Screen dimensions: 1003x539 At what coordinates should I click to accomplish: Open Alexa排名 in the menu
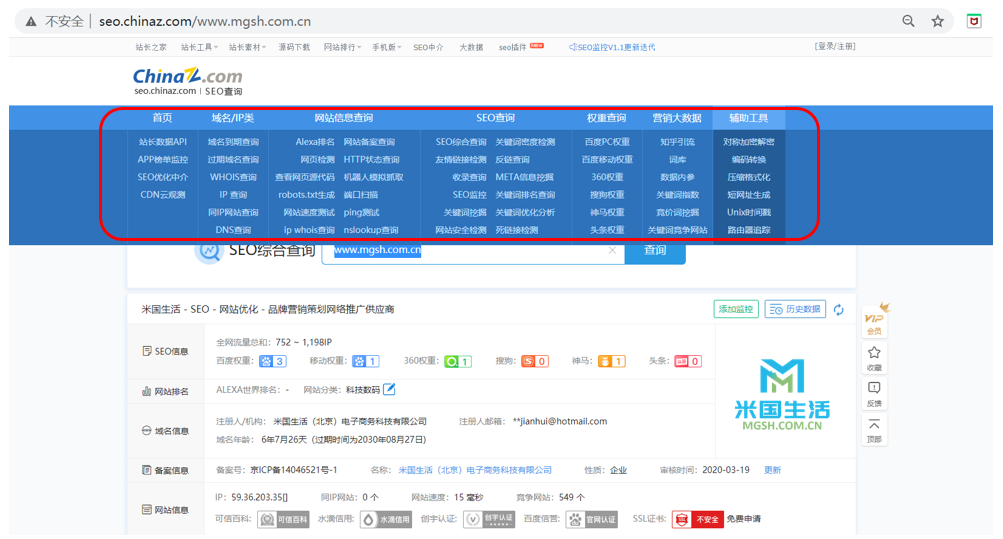[315, 142]
